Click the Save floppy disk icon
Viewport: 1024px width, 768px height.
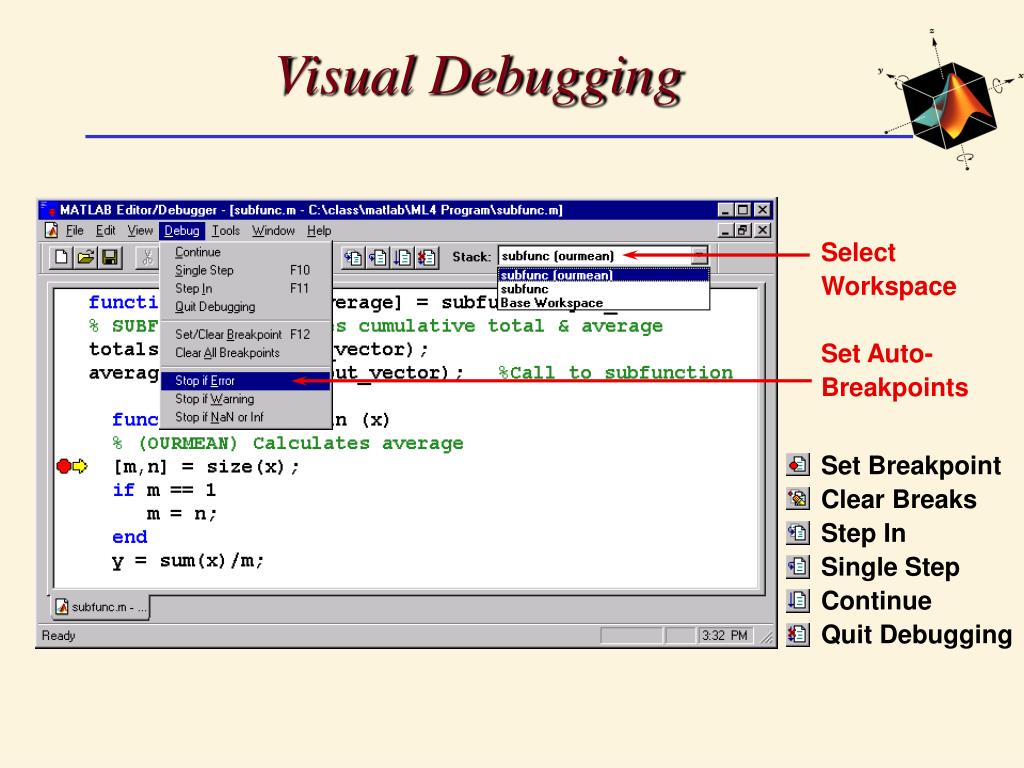click(x=110, y=257)
